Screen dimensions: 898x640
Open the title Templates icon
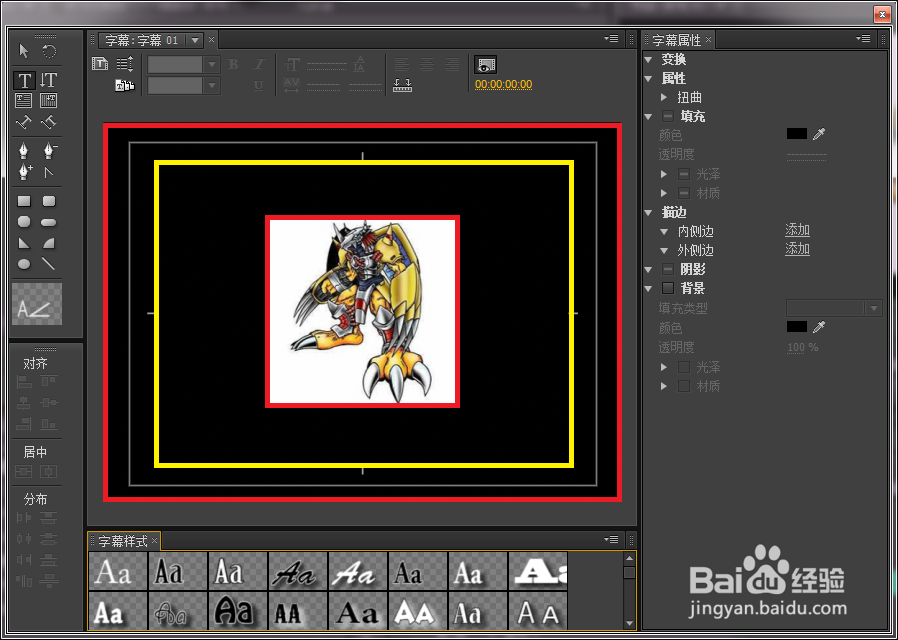[125, 86]
